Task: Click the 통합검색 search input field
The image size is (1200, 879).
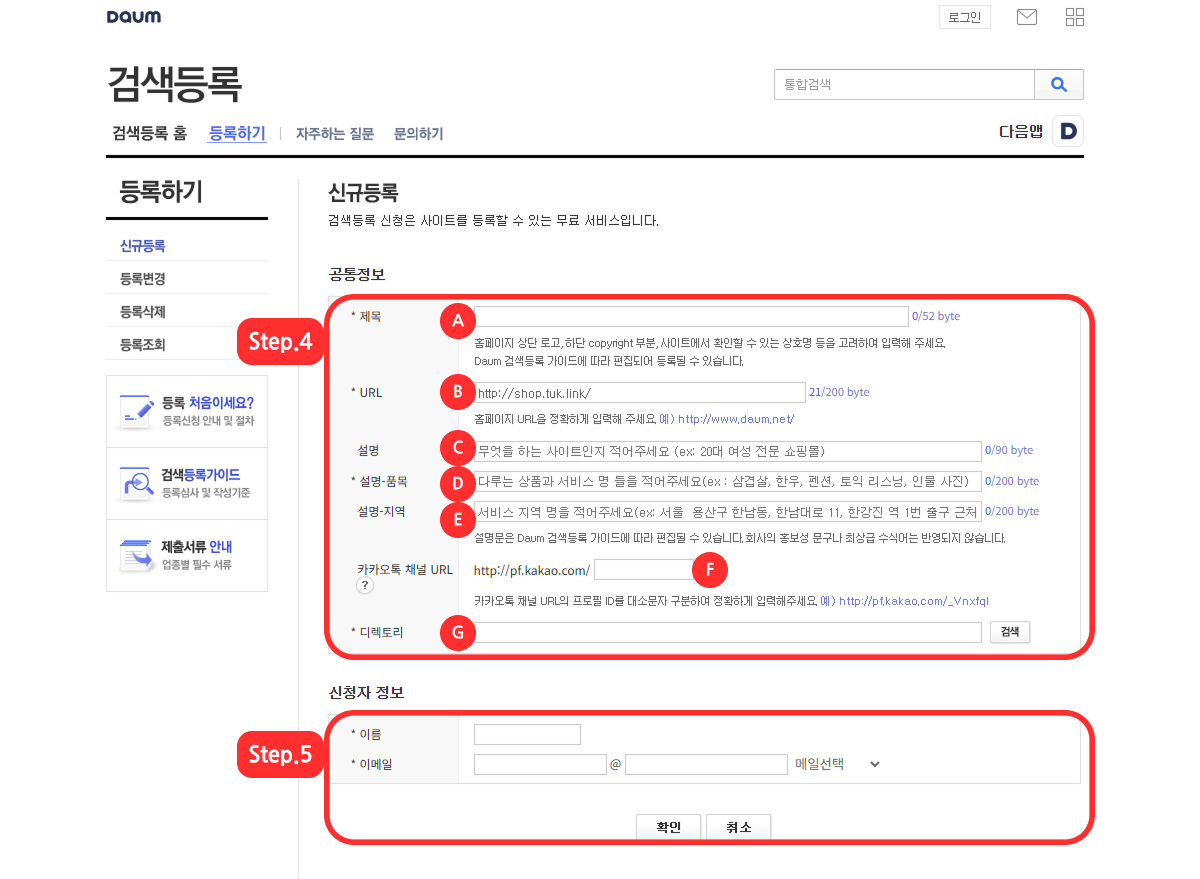Action: [x=904, y=85]
